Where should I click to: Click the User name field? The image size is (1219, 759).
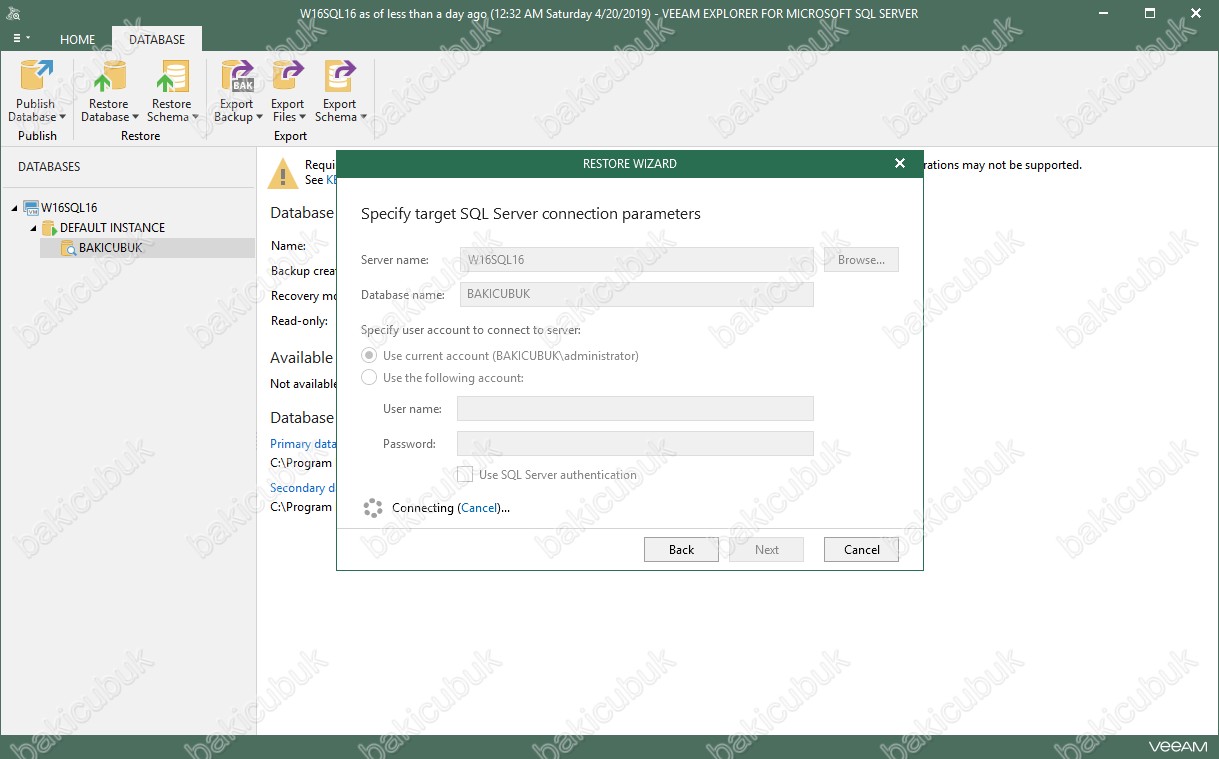point(635,408)
